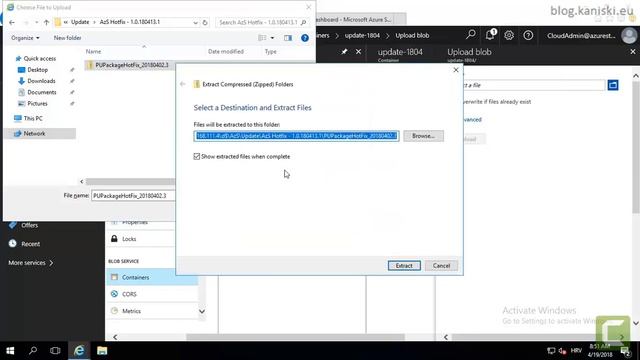Viewport: 640px width, 360px height.
Task: Click File name input field
Action: [x=133, y=196]
